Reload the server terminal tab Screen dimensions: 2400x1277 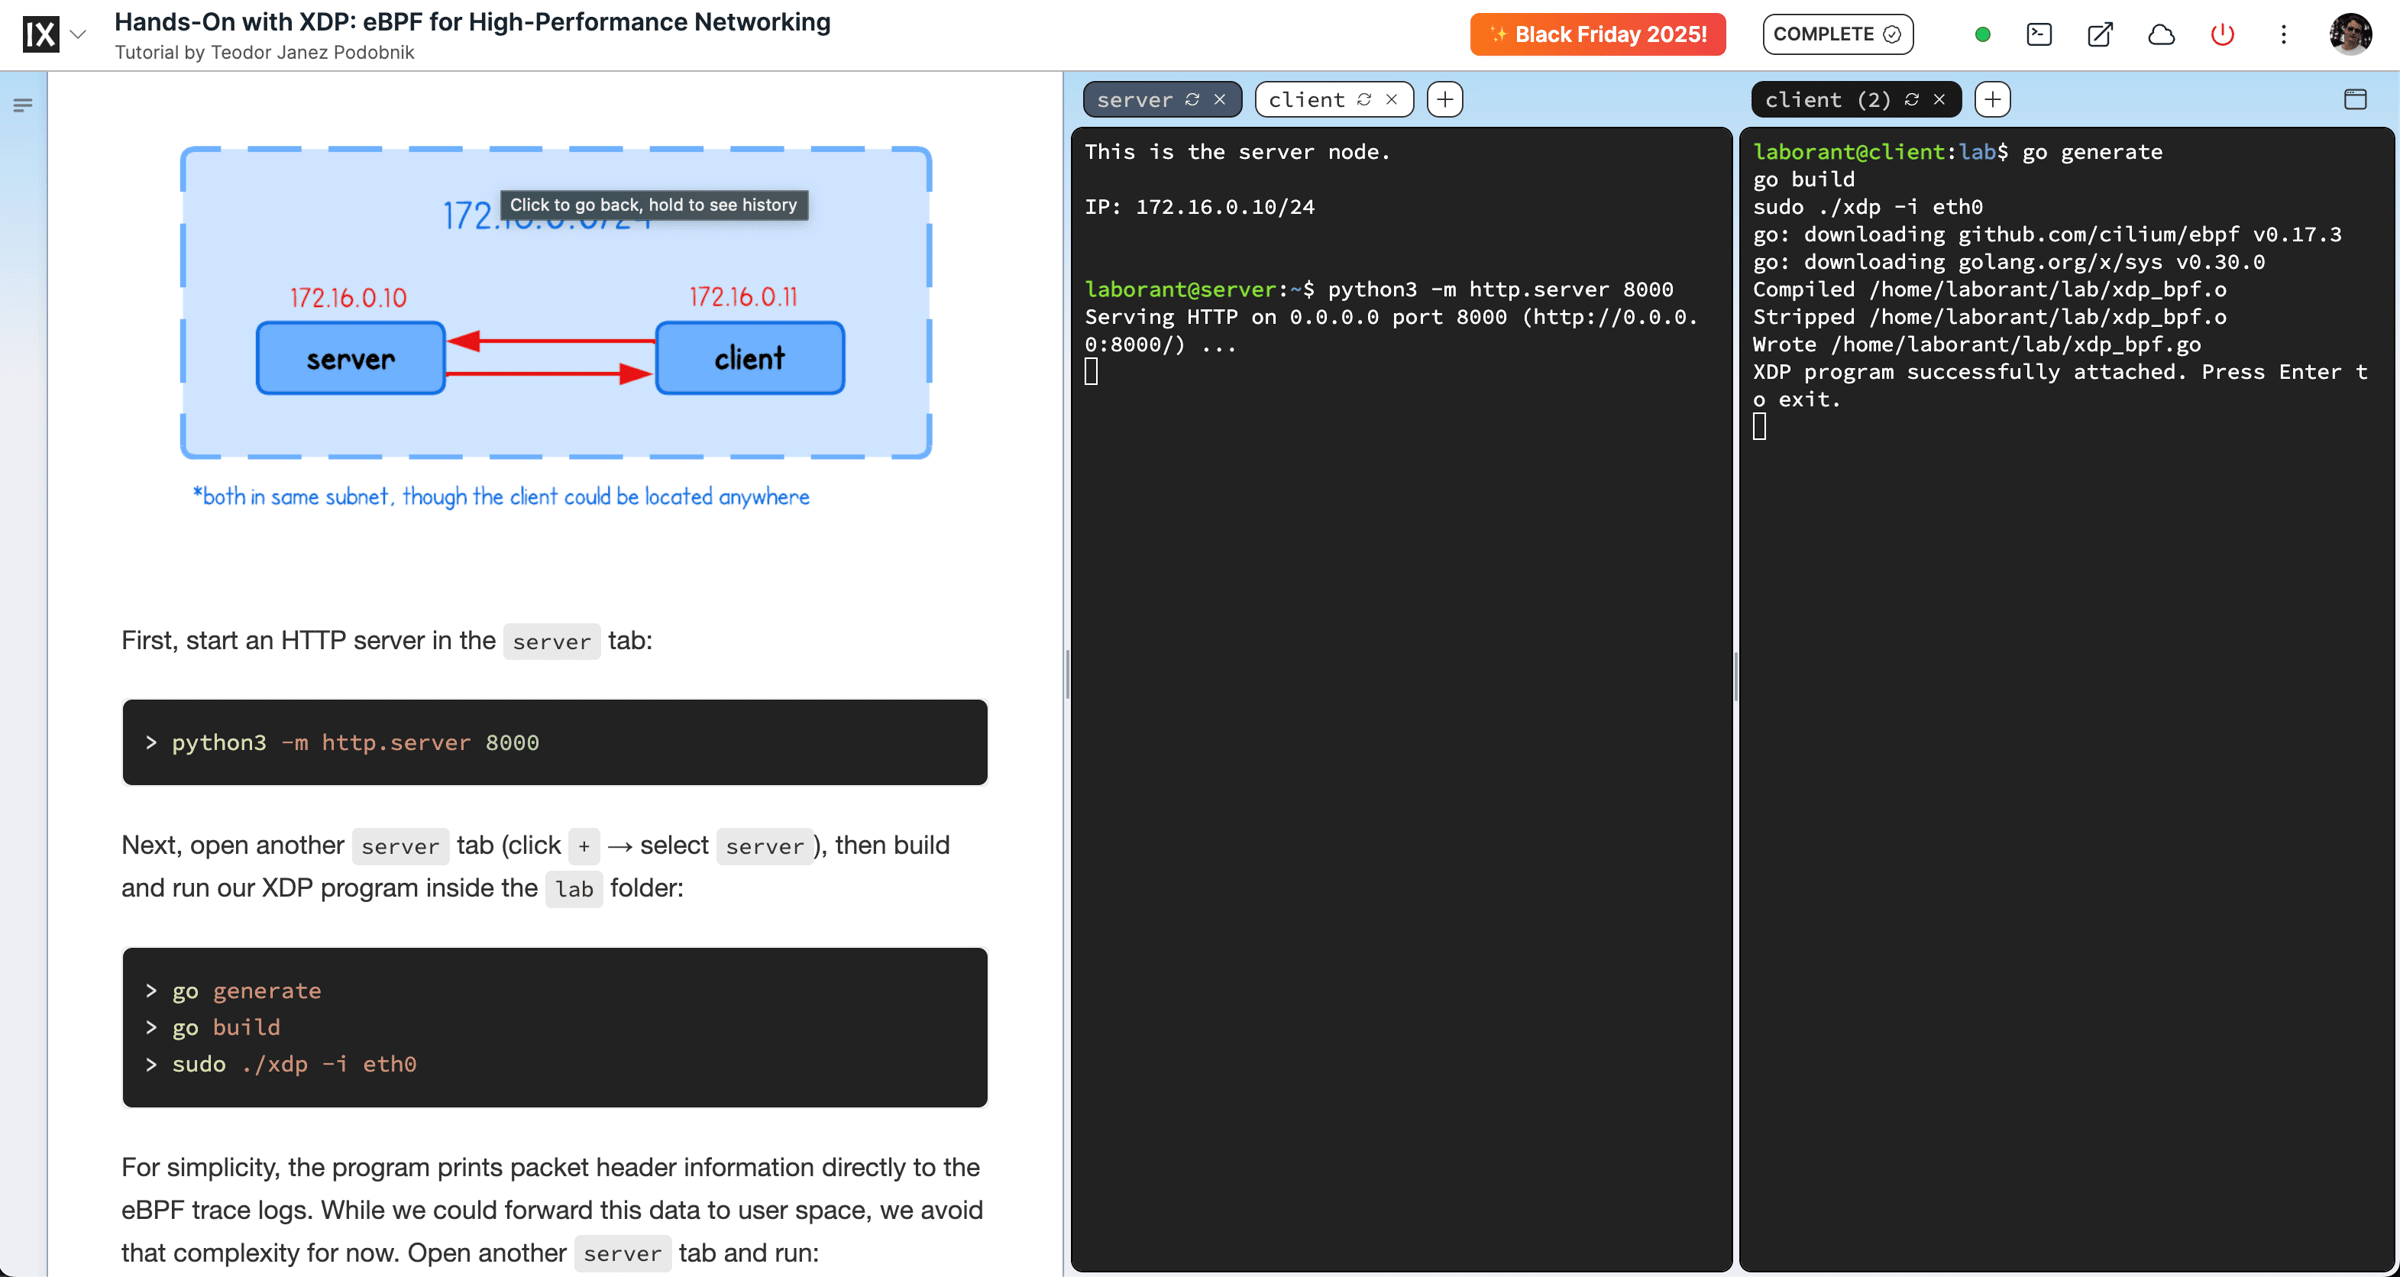click(1192, 100)
